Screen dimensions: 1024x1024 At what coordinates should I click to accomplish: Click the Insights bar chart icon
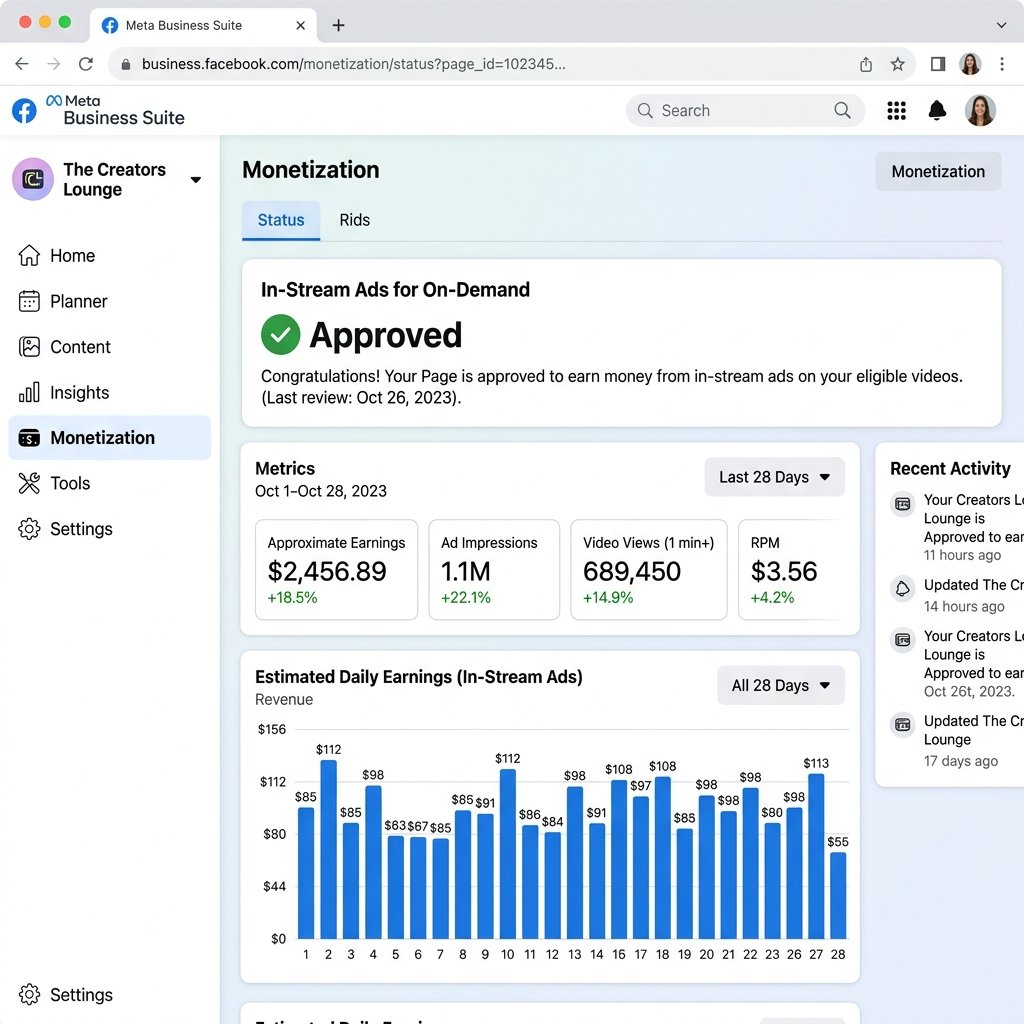29,392
